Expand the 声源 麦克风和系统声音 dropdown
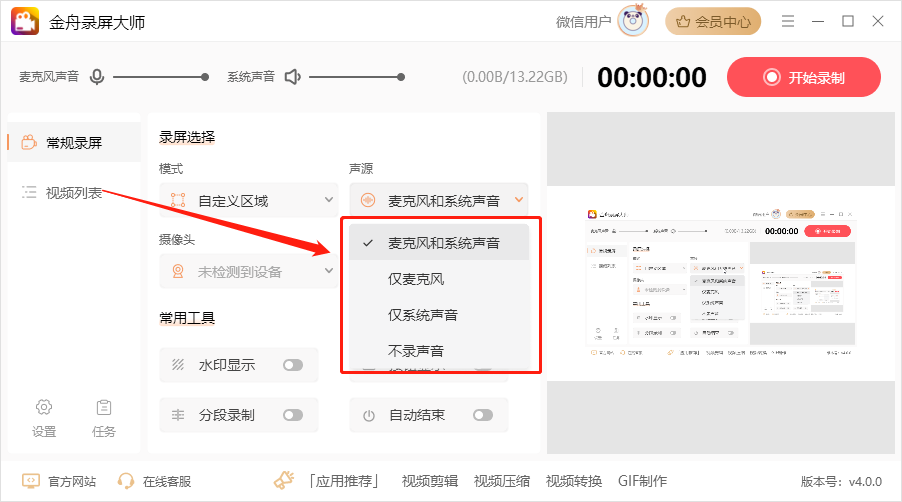The image size is (902, 502). pyautogui.click(x=438, y=200)
